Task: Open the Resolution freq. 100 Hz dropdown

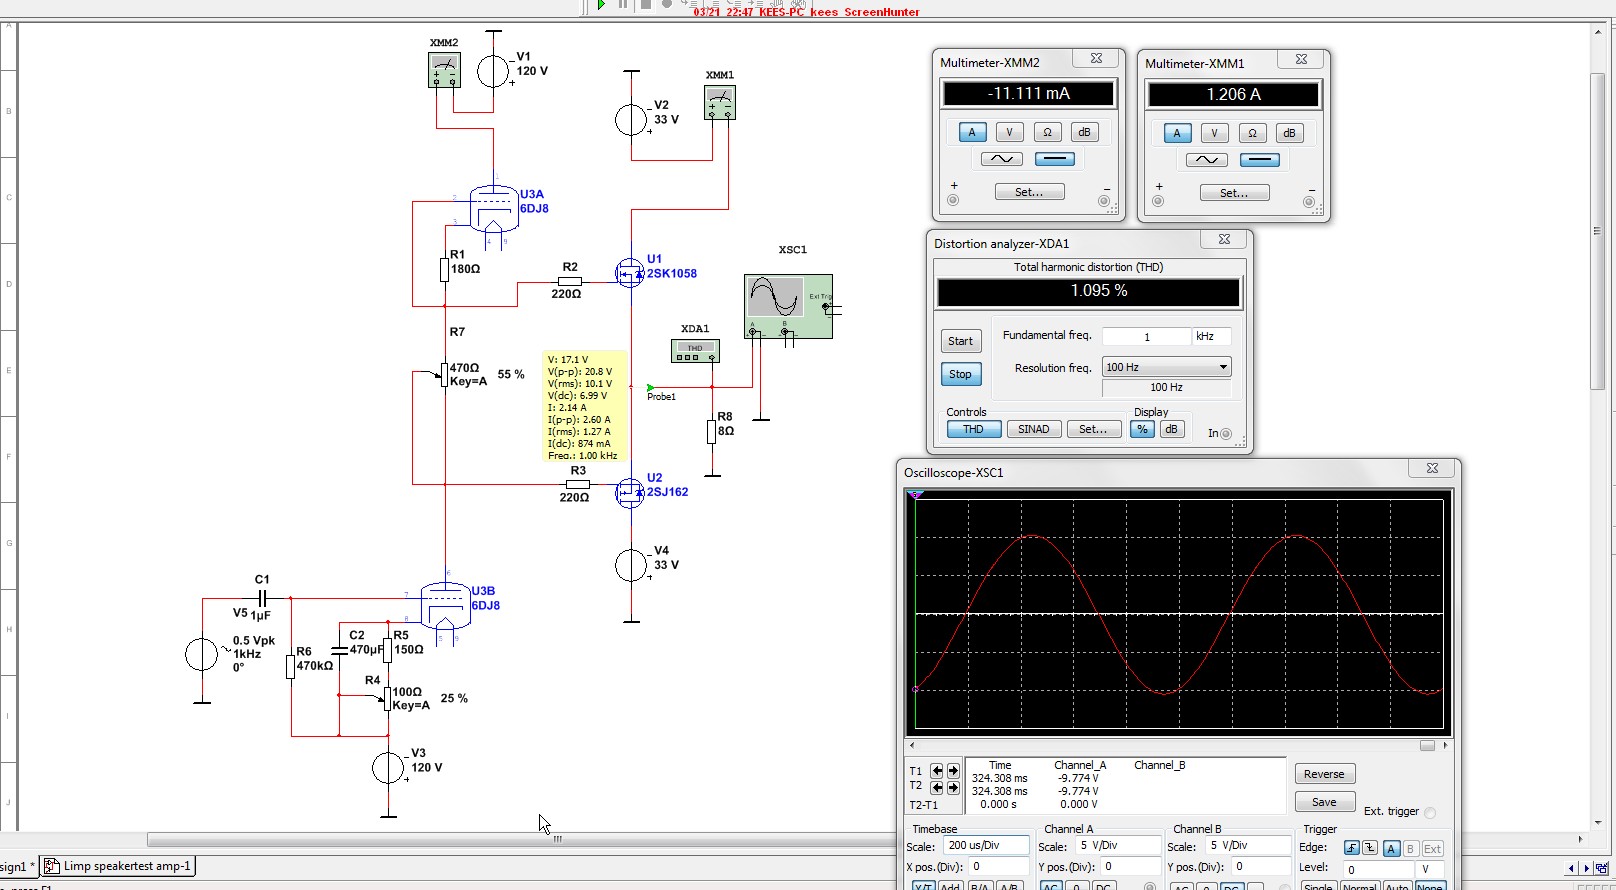Action: click(x=1166, y=367)
